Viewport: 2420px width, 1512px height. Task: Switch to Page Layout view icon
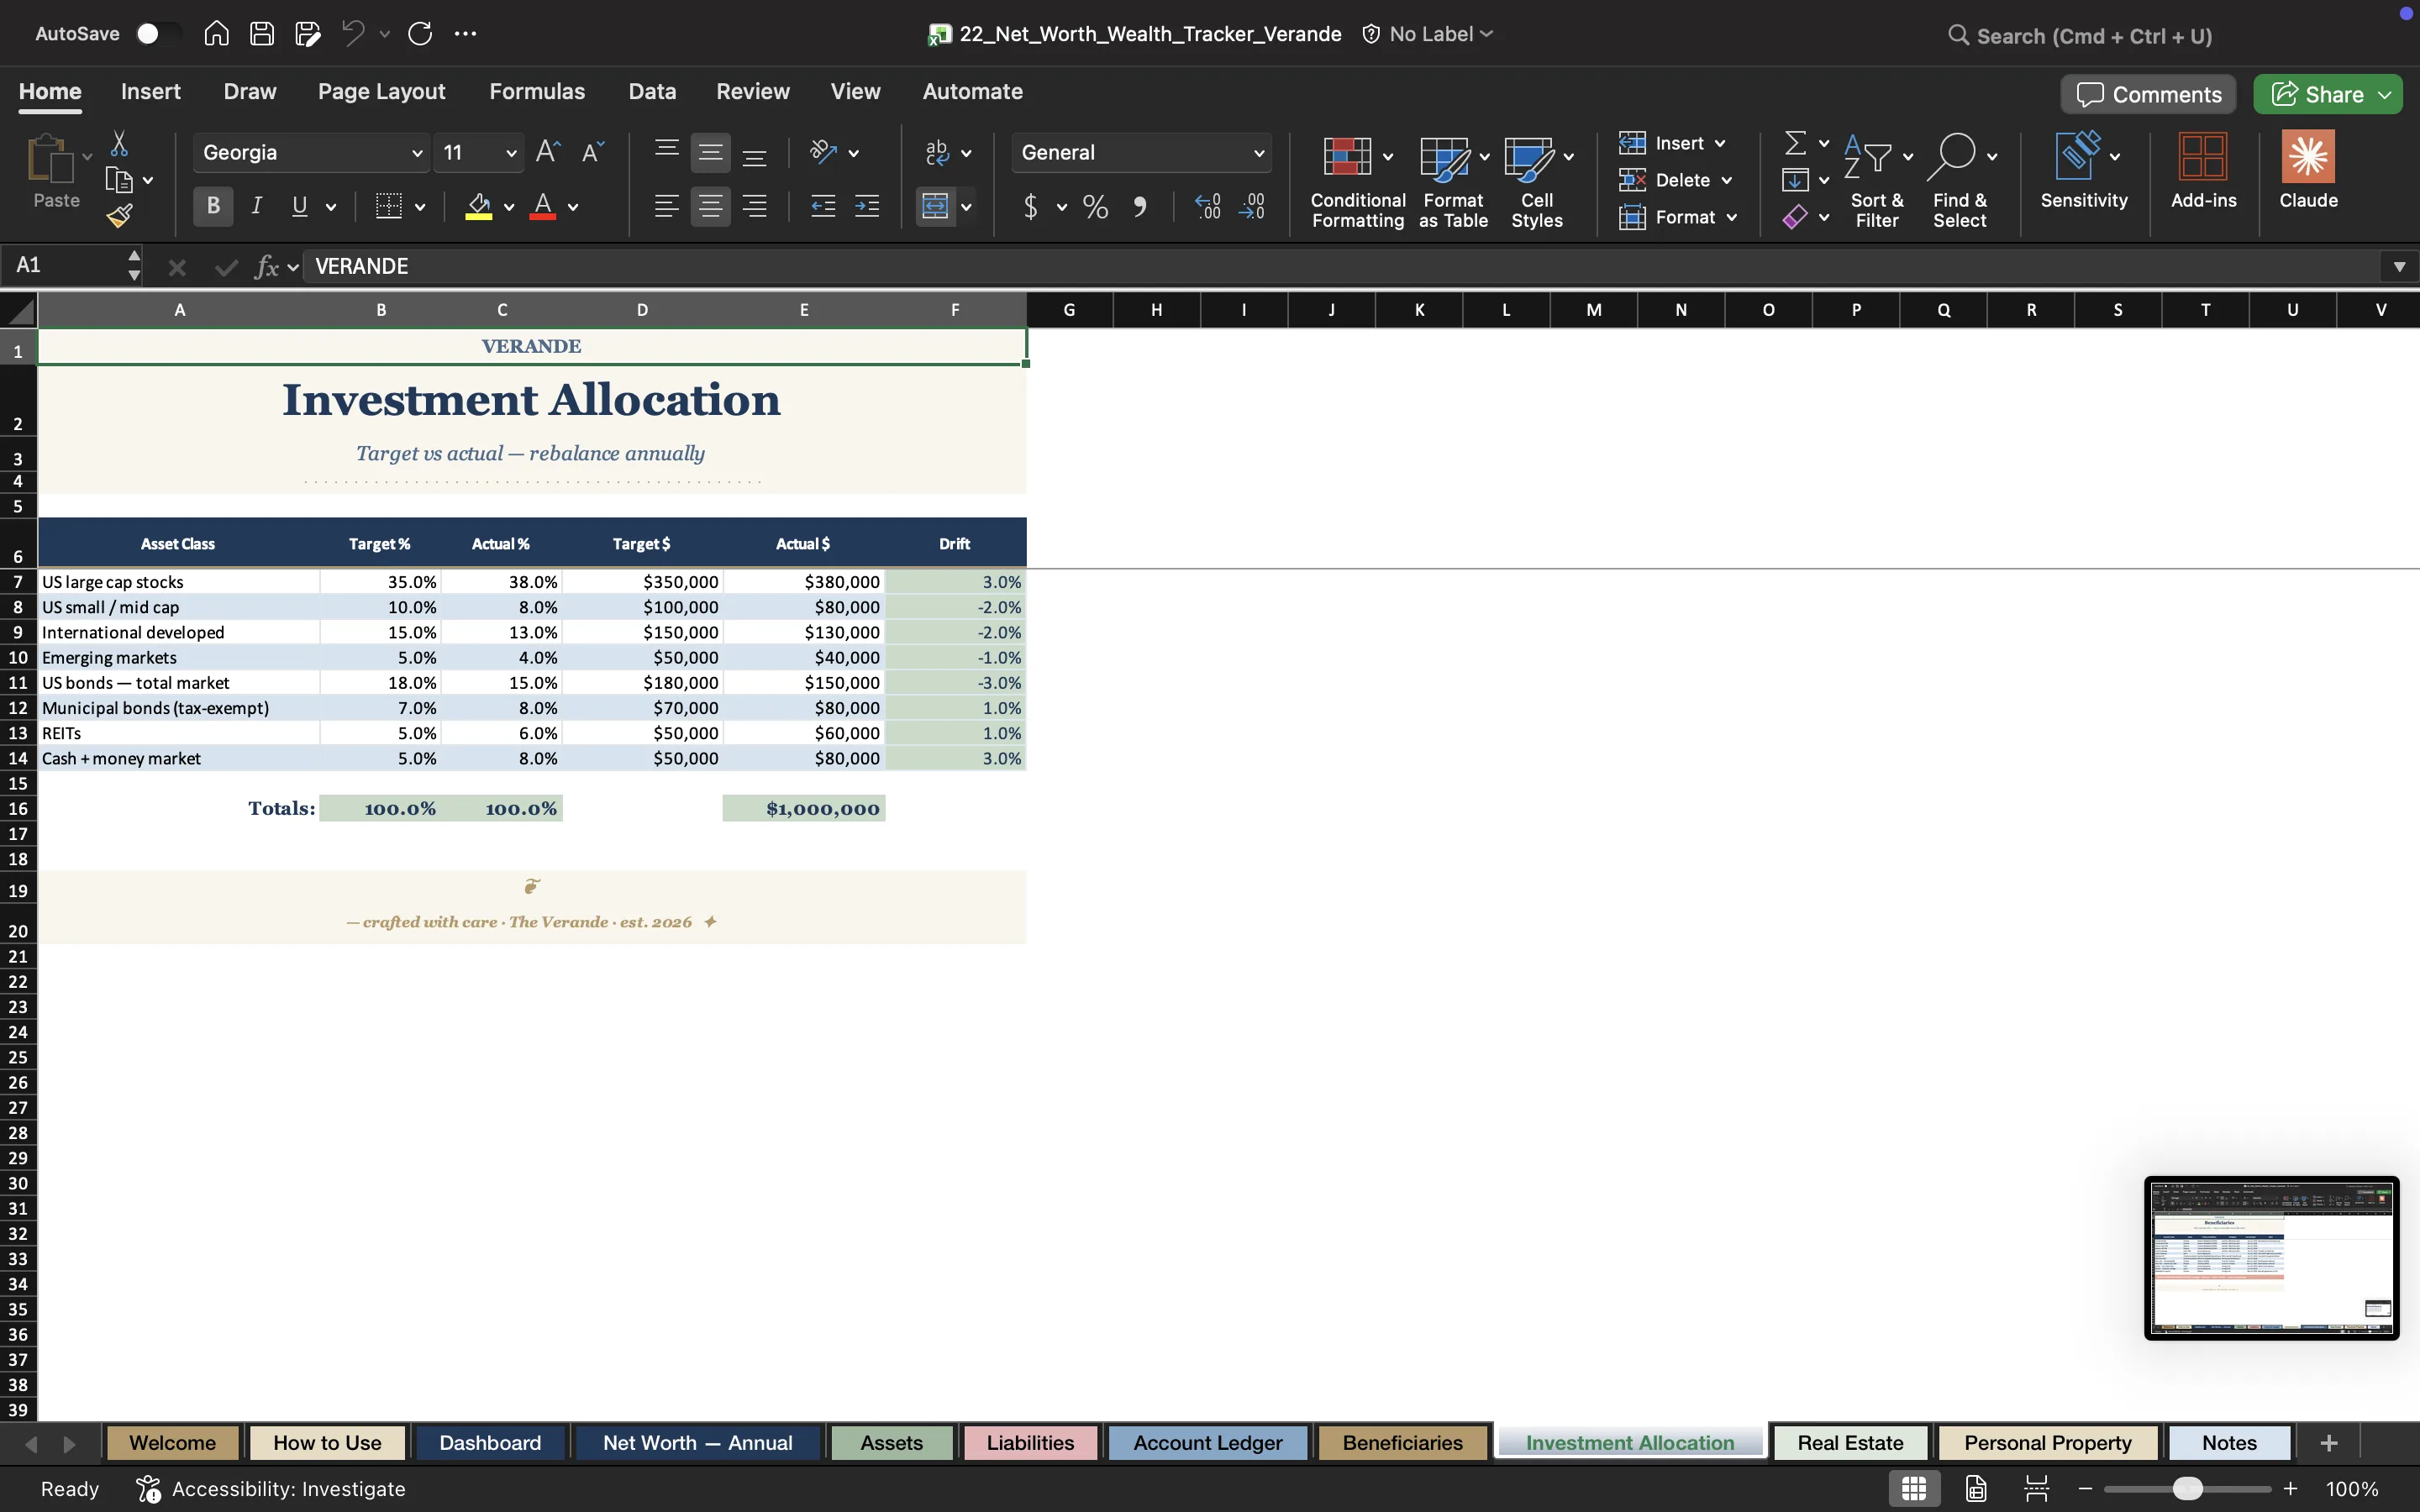[1976, 1489]
